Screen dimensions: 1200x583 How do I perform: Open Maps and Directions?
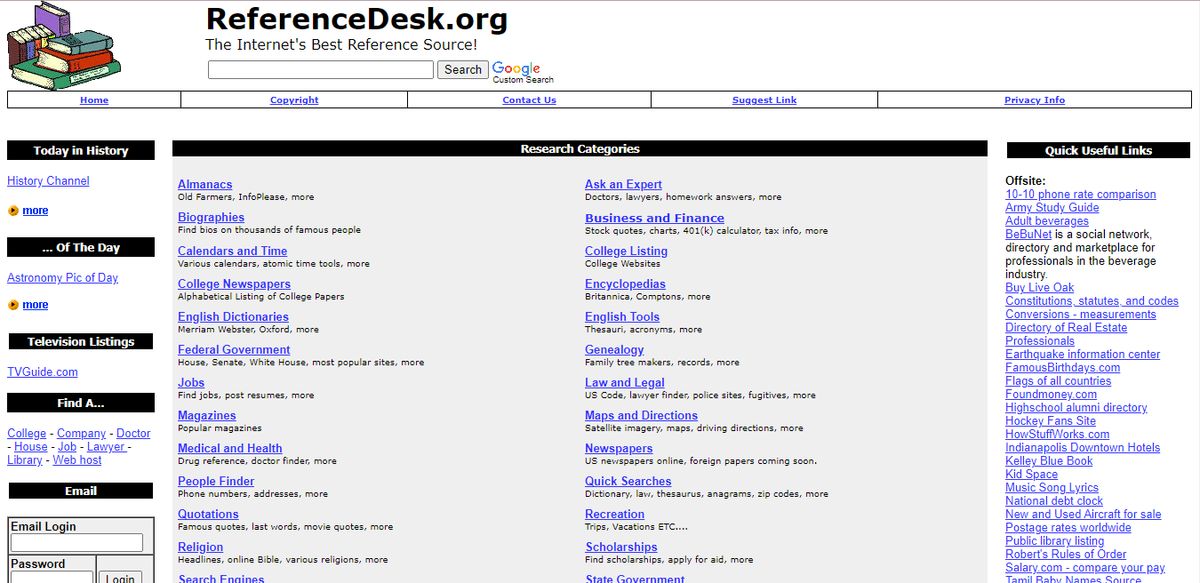click(x=641, y=415)
